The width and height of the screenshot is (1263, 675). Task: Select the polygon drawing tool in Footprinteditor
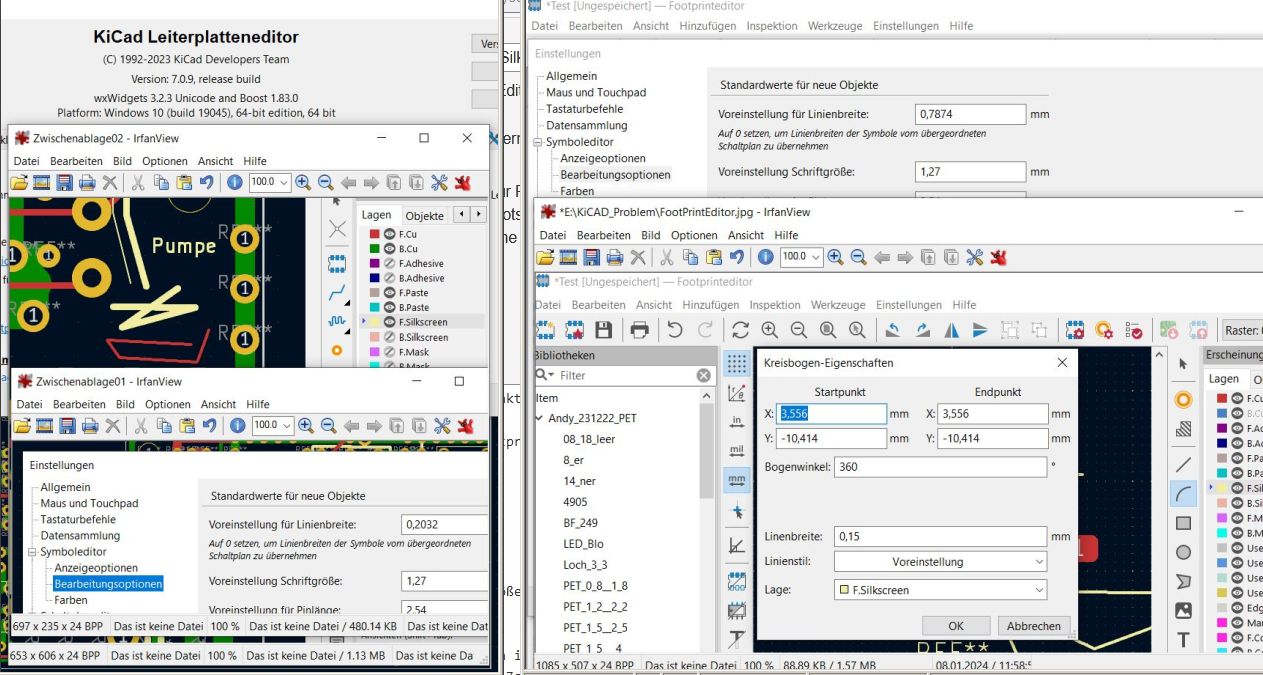1183,581
